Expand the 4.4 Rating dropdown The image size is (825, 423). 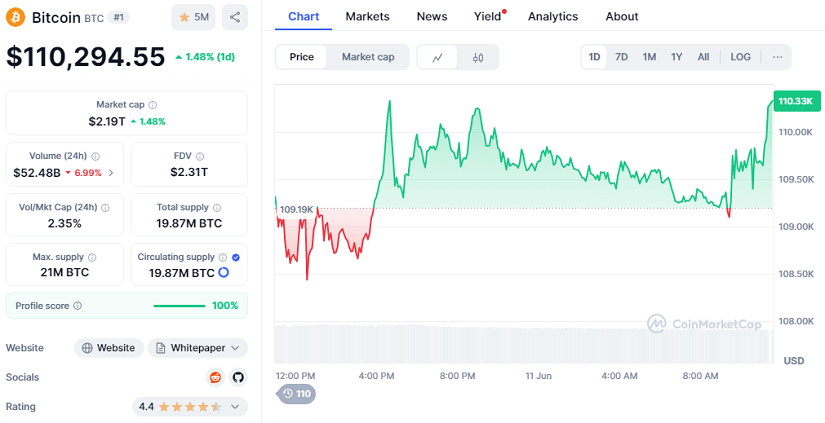tap(190, 407)
